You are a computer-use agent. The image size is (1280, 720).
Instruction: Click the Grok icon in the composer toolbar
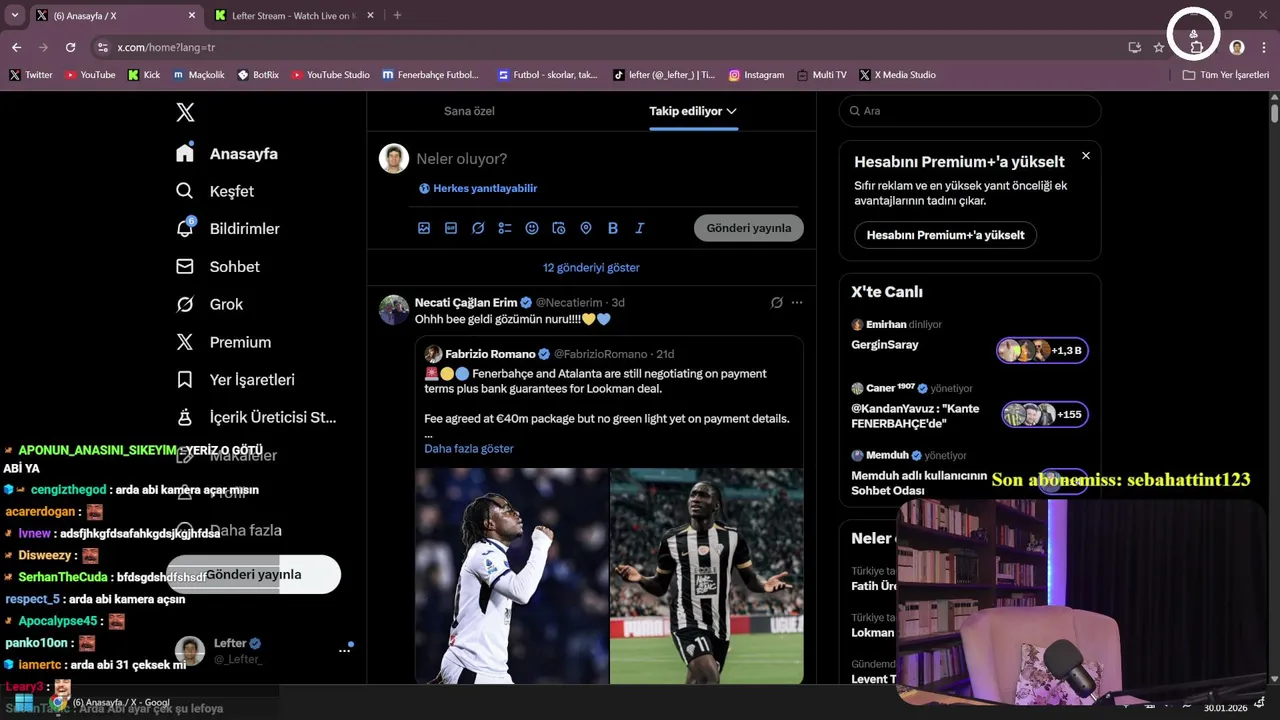tap(478, 228)
